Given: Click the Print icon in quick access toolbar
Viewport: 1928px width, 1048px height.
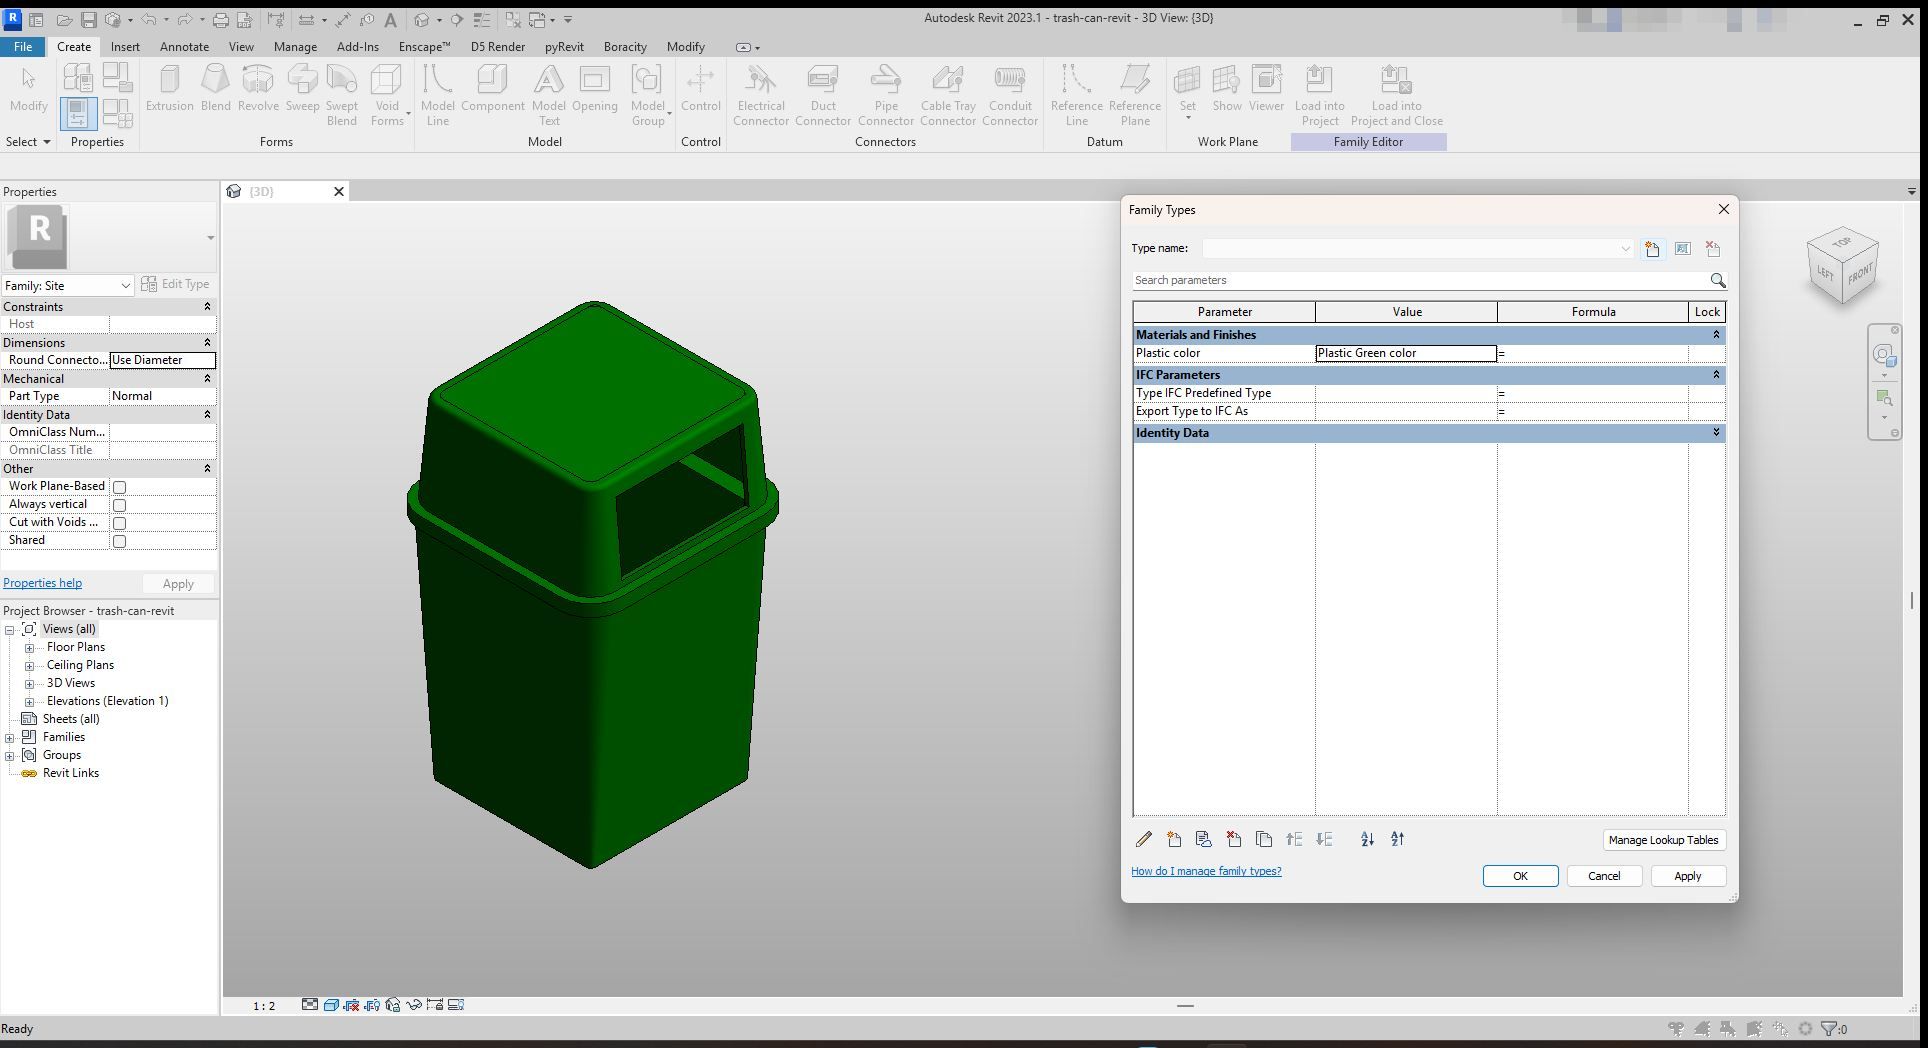Looking at the screenshot, I should (220, 19).
